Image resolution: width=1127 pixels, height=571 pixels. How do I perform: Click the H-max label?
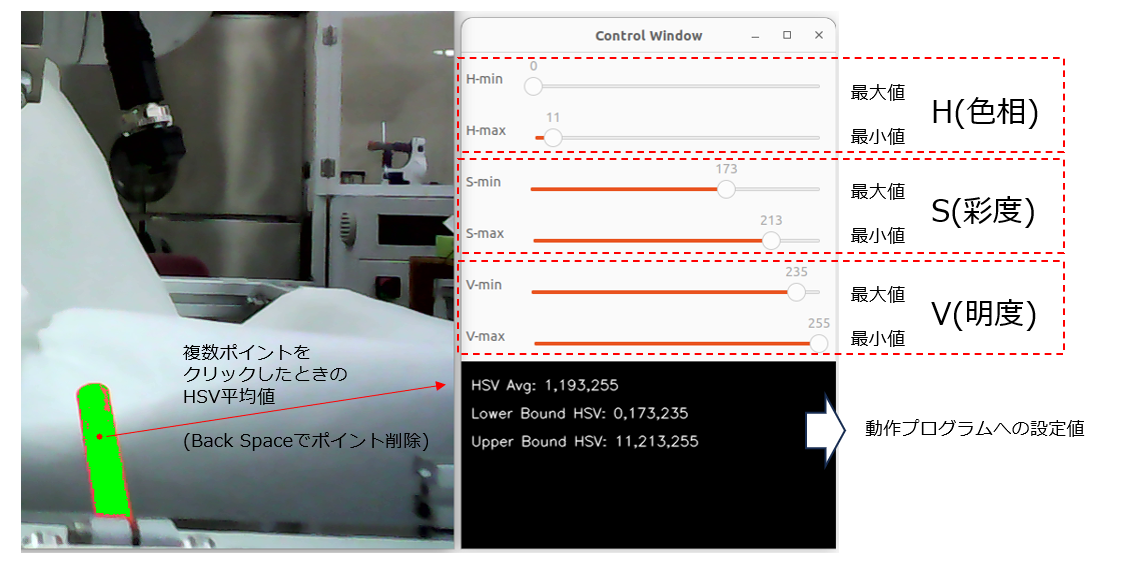coord(486,130)
